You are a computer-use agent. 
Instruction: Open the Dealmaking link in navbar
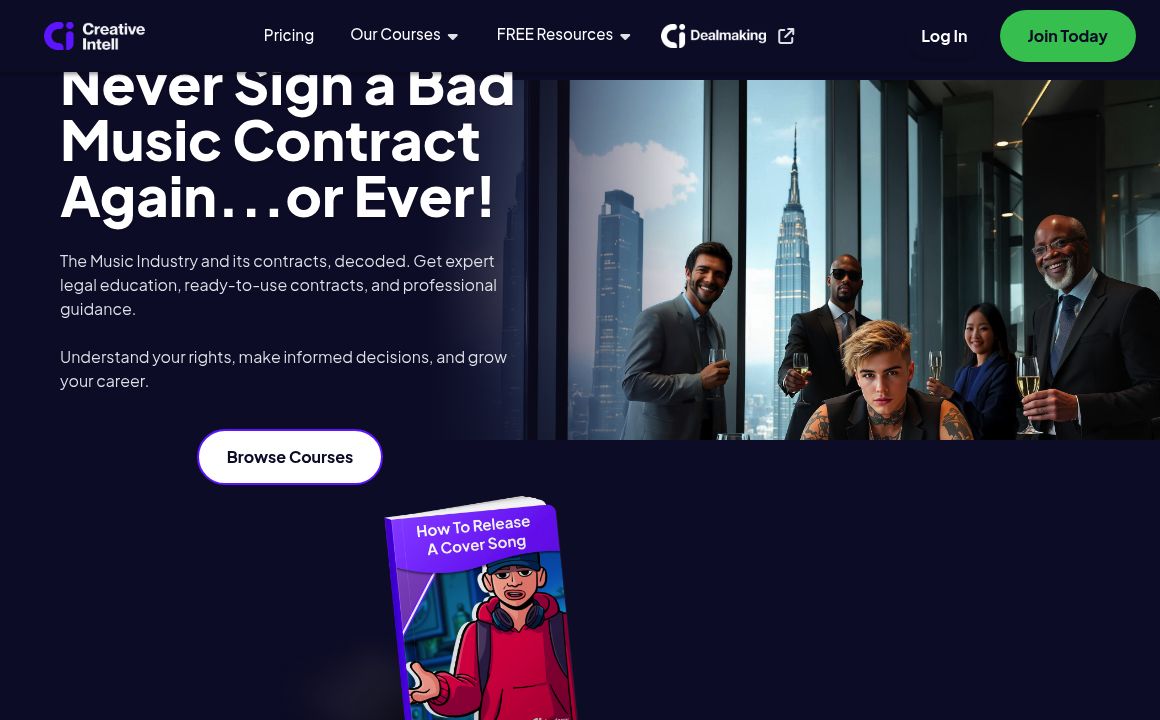click(727, 36)
